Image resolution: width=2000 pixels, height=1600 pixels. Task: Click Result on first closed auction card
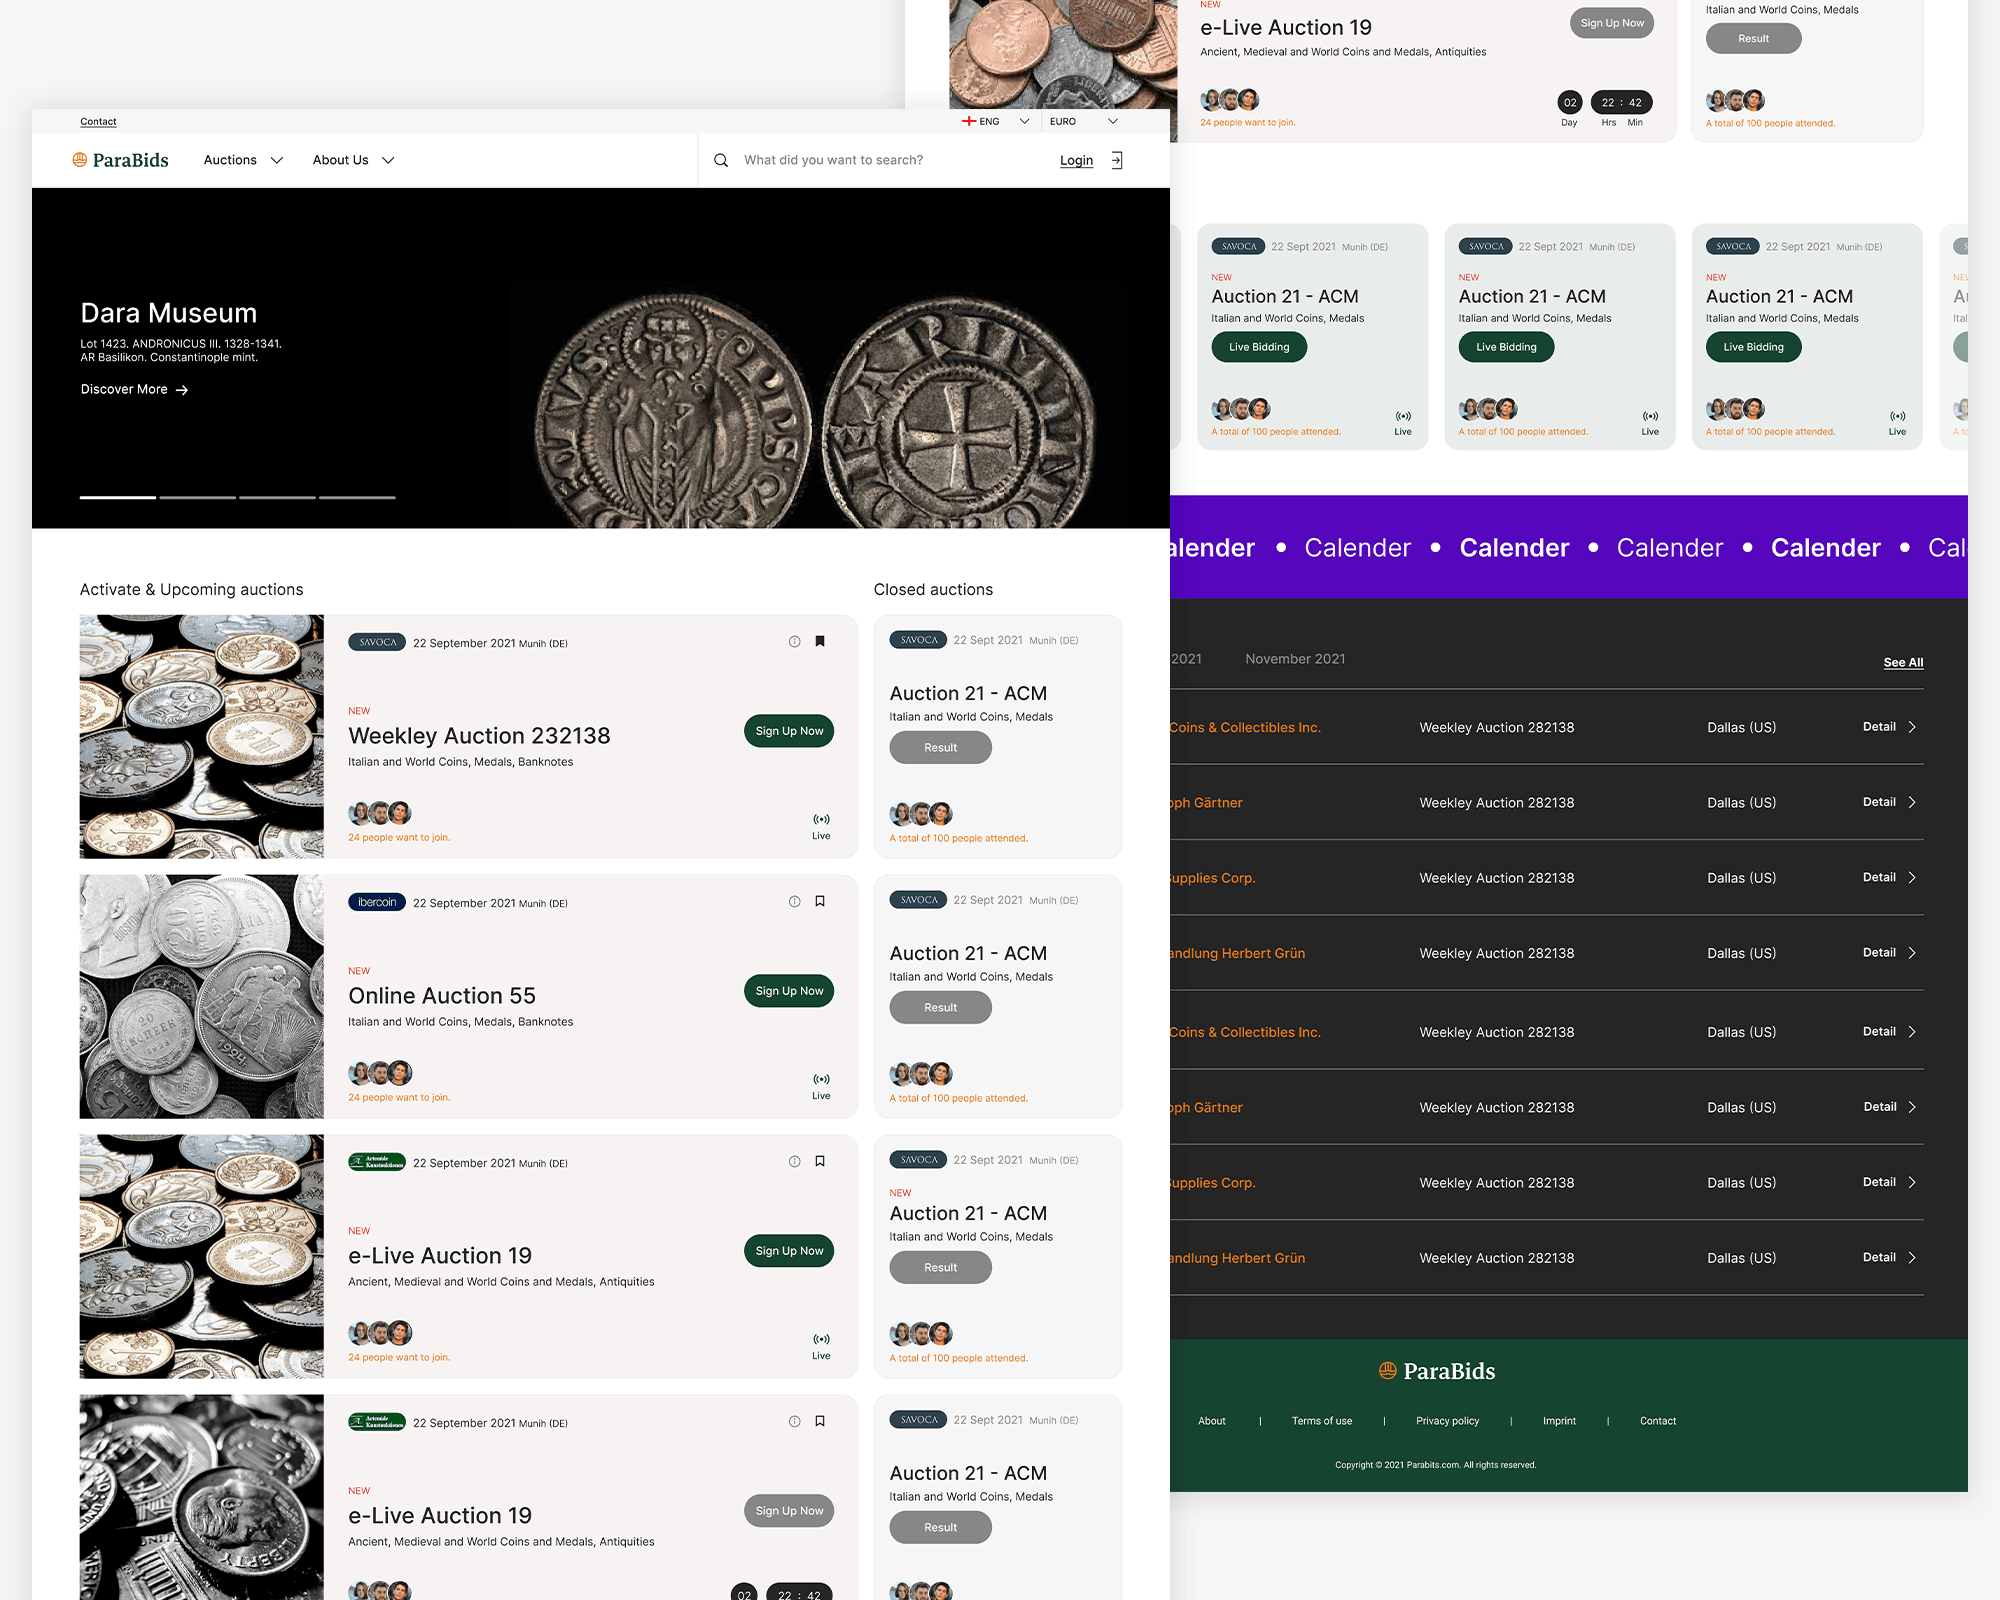click(940, 748)
